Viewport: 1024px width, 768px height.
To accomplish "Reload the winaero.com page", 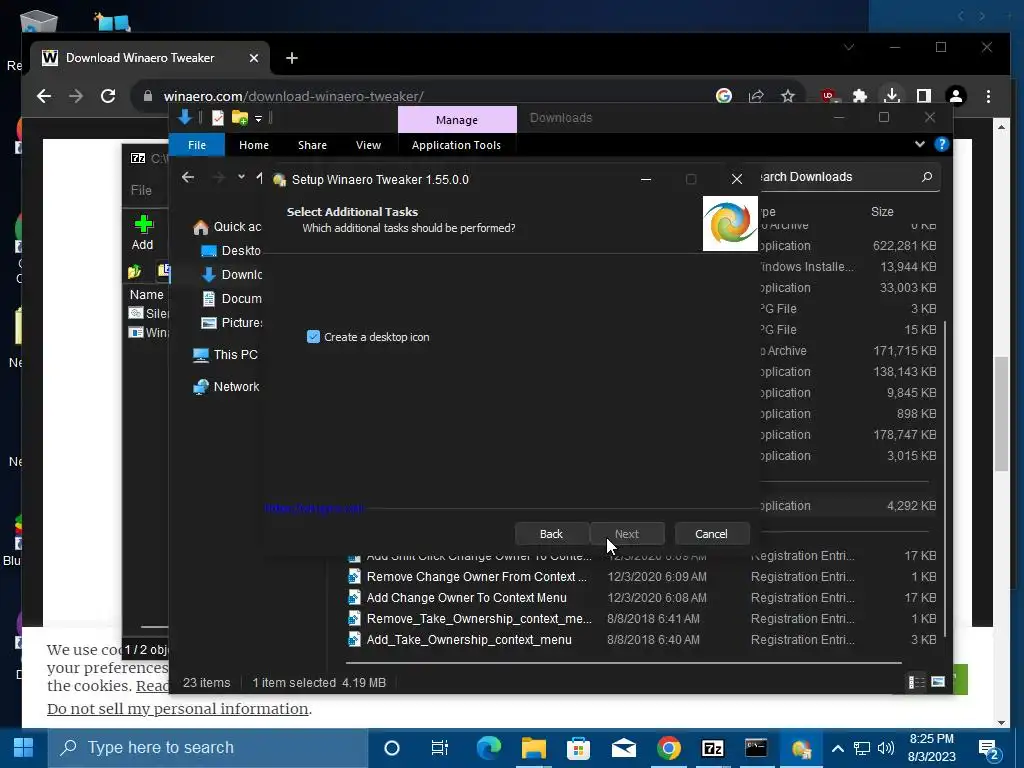I will [x=108, y=96].
